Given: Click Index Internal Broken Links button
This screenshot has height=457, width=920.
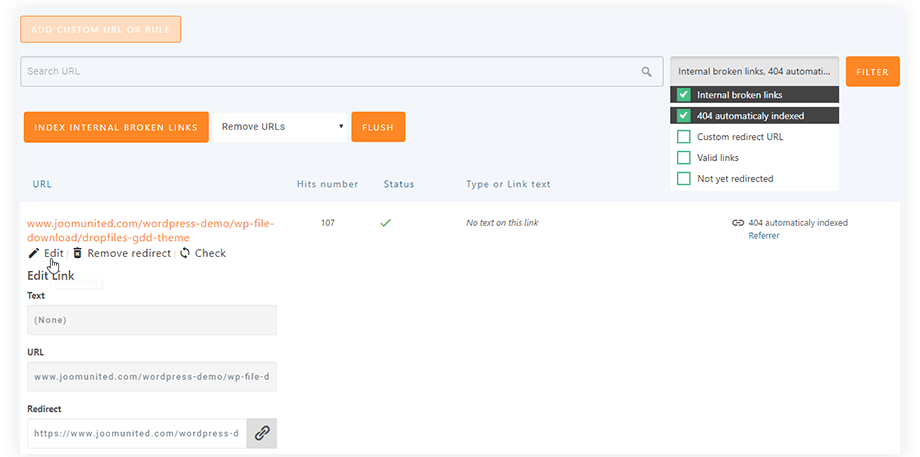Looking at the screenshot, I should (x=116, y=128).
